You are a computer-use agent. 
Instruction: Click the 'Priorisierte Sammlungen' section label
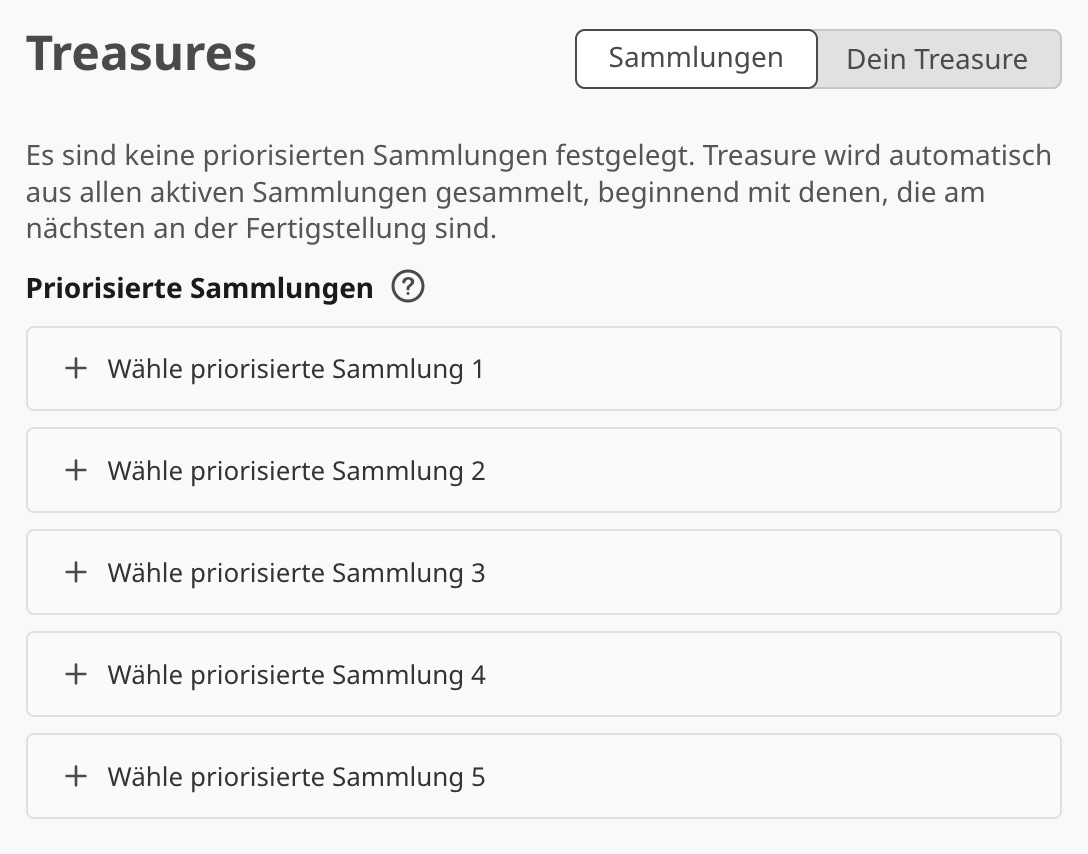[x=199, y=288]
